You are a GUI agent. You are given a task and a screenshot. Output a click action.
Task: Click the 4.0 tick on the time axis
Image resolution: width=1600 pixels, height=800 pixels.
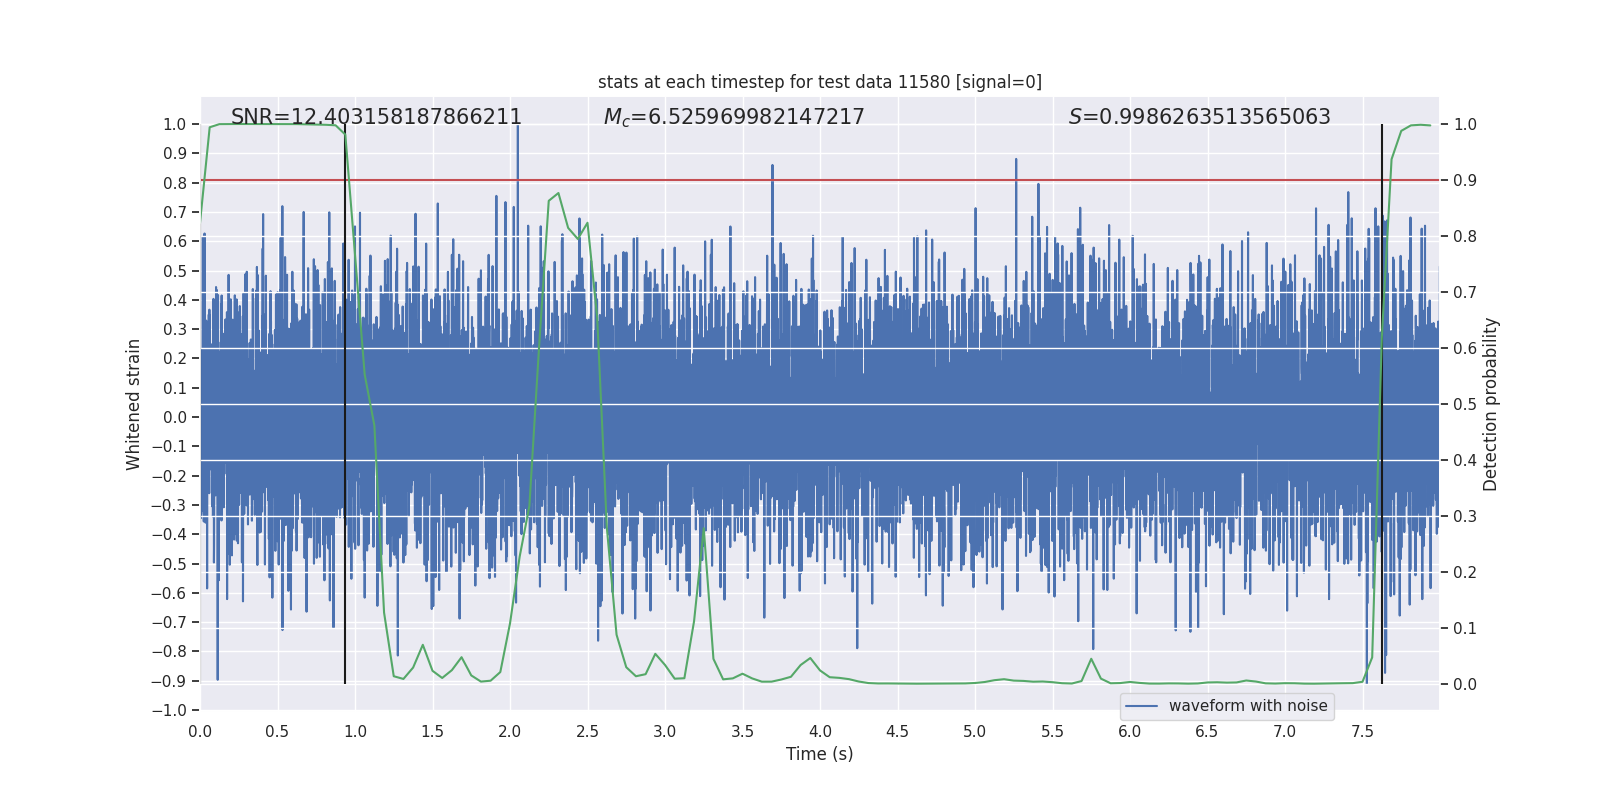[820, 731]
